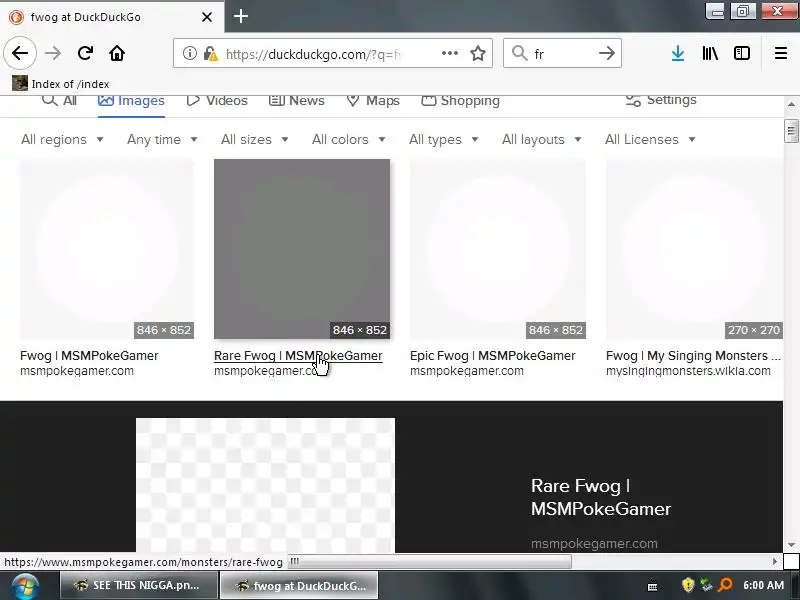Screen dimensions: 800x600
Task: Click the scrollbar up arrow
Action: (x=791, y=104)
